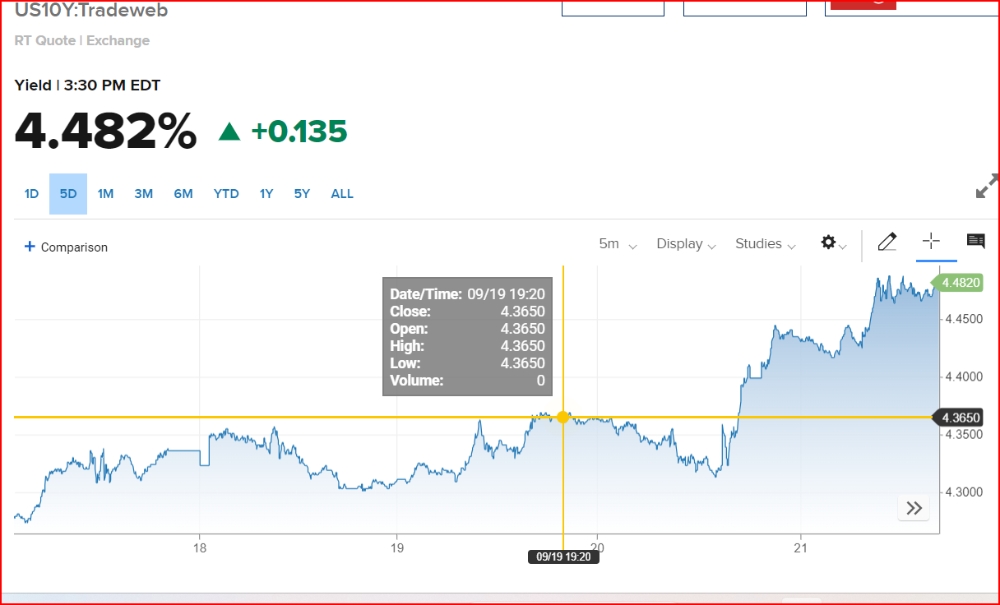The image size is (1000, 605).
Task: Click the green 4.4820 current price tag
Action: point(958,282)
